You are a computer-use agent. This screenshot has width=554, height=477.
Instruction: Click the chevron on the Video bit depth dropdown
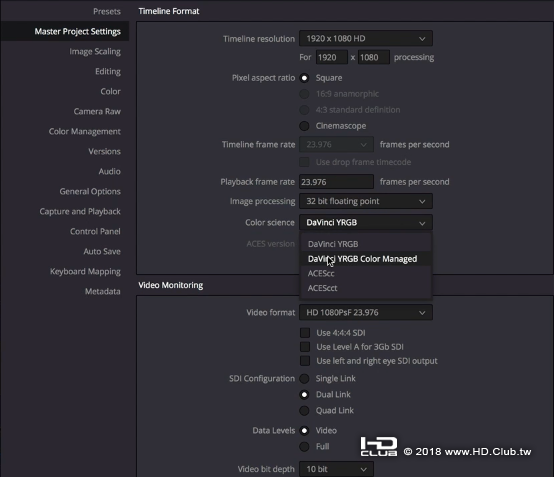pyautogui.click(x=363, y=470)
